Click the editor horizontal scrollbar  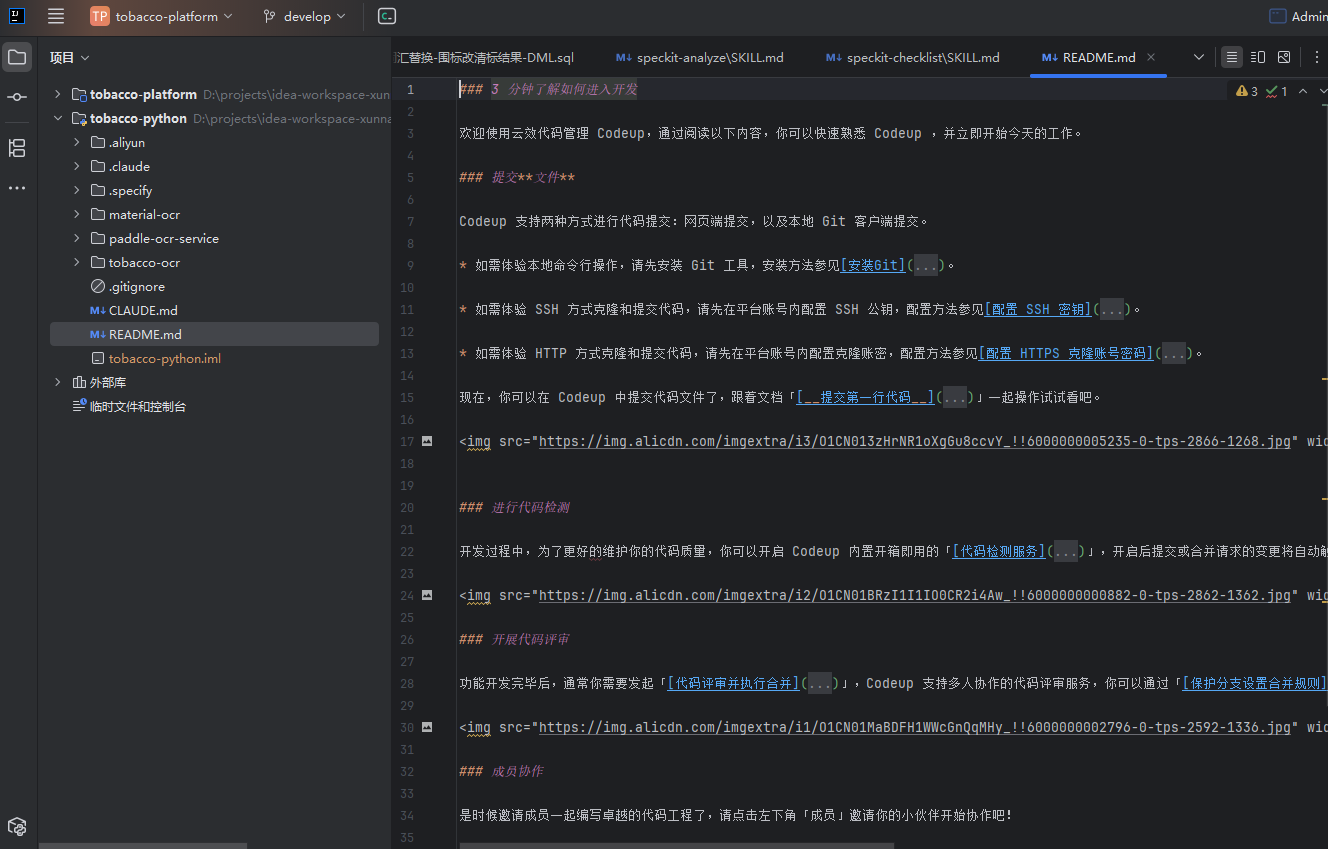[678, 845]
